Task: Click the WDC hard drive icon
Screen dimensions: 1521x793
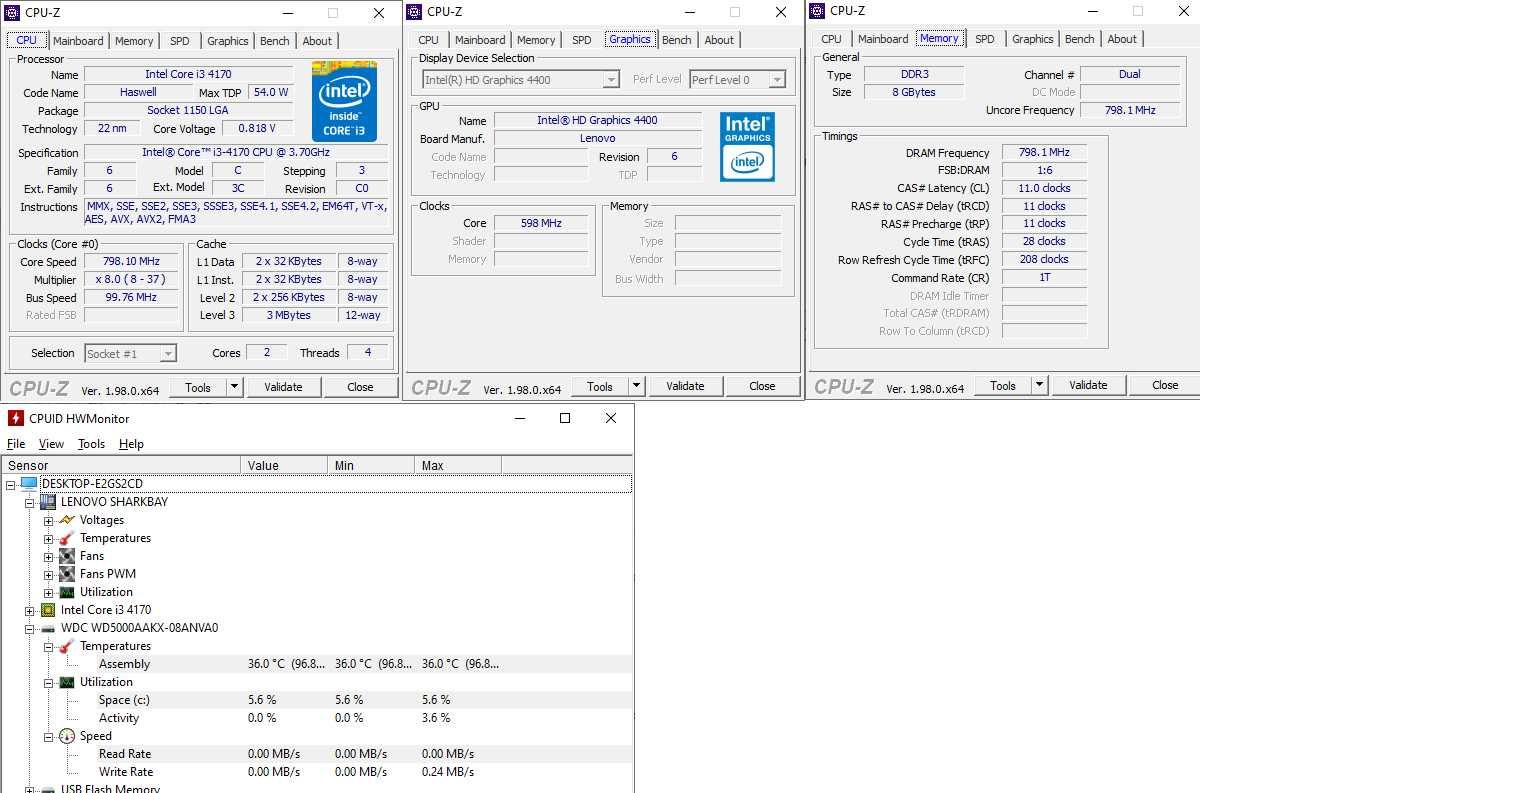Action: [47, 628]
